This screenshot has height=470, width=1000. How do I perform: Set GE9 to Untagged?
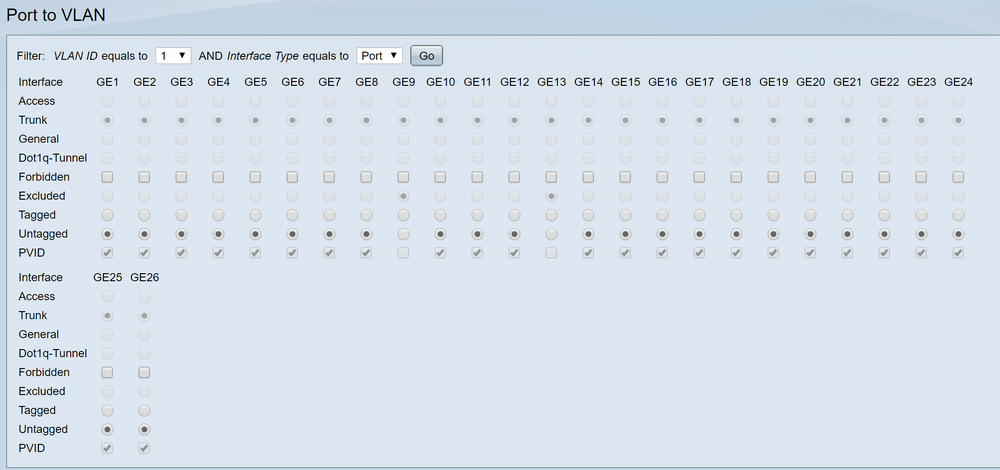[x=403, y=234]
